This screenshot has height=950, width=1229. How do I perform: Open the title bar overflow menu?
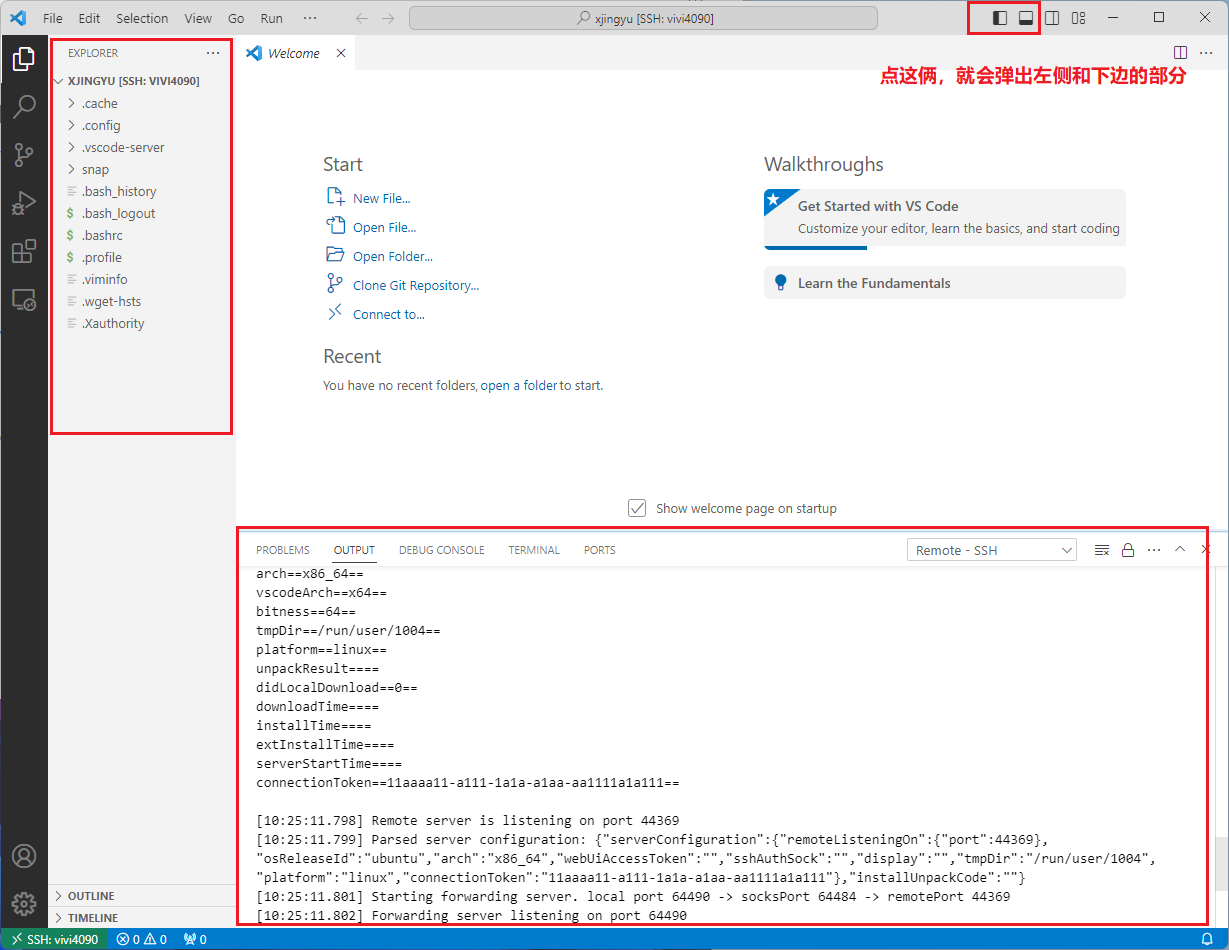pos(310,18)
